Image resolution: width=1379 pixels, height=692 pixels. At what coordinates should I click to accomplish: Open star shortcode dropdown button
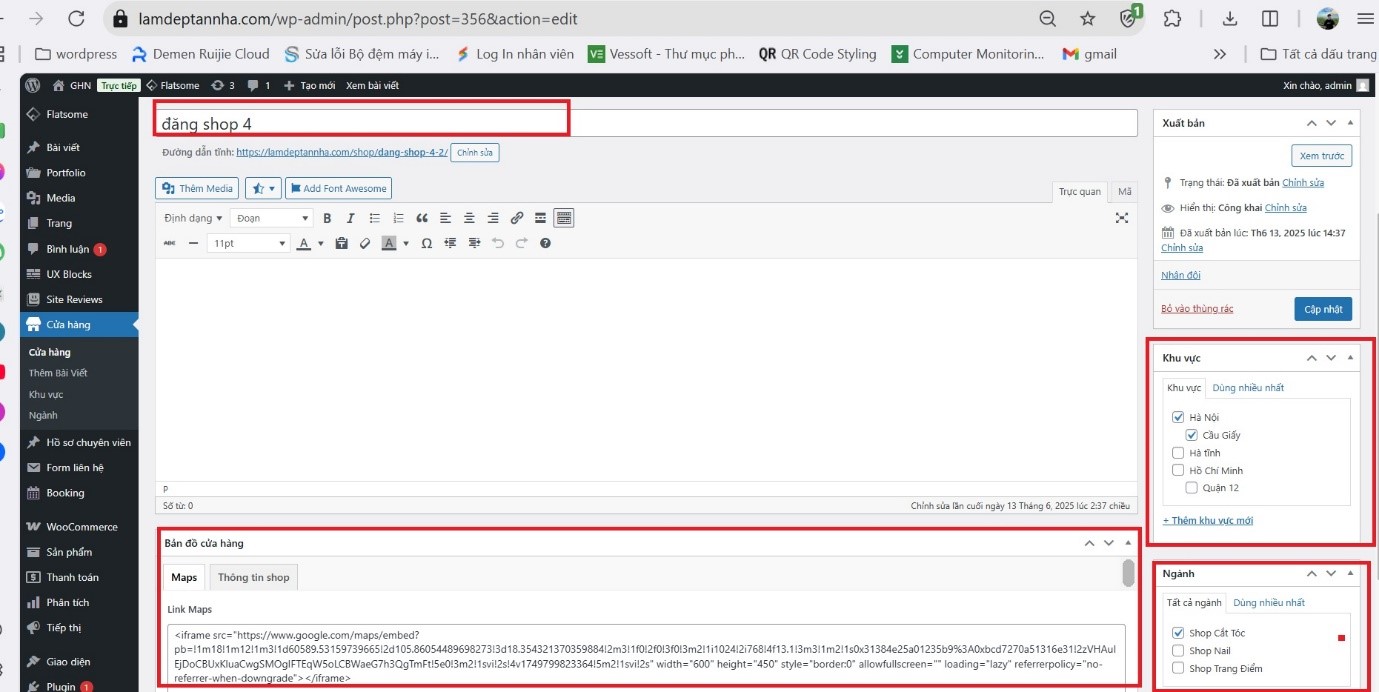click(x=264, y=188)
